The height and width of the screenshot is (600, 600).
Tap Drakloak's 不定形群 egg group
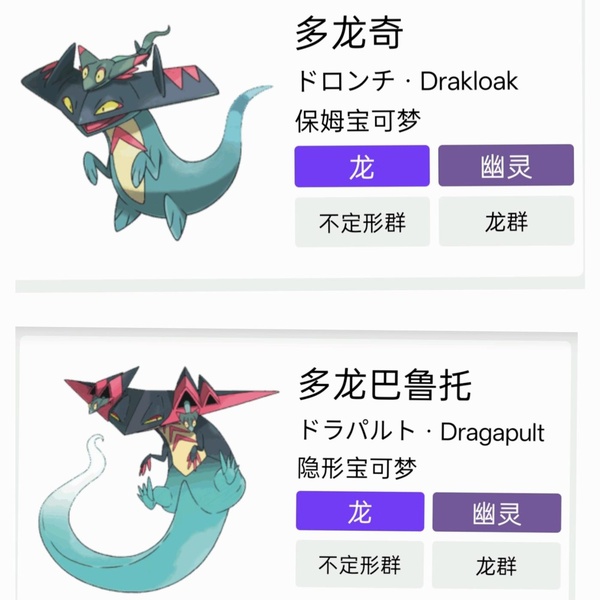click(x=362, y=222)
